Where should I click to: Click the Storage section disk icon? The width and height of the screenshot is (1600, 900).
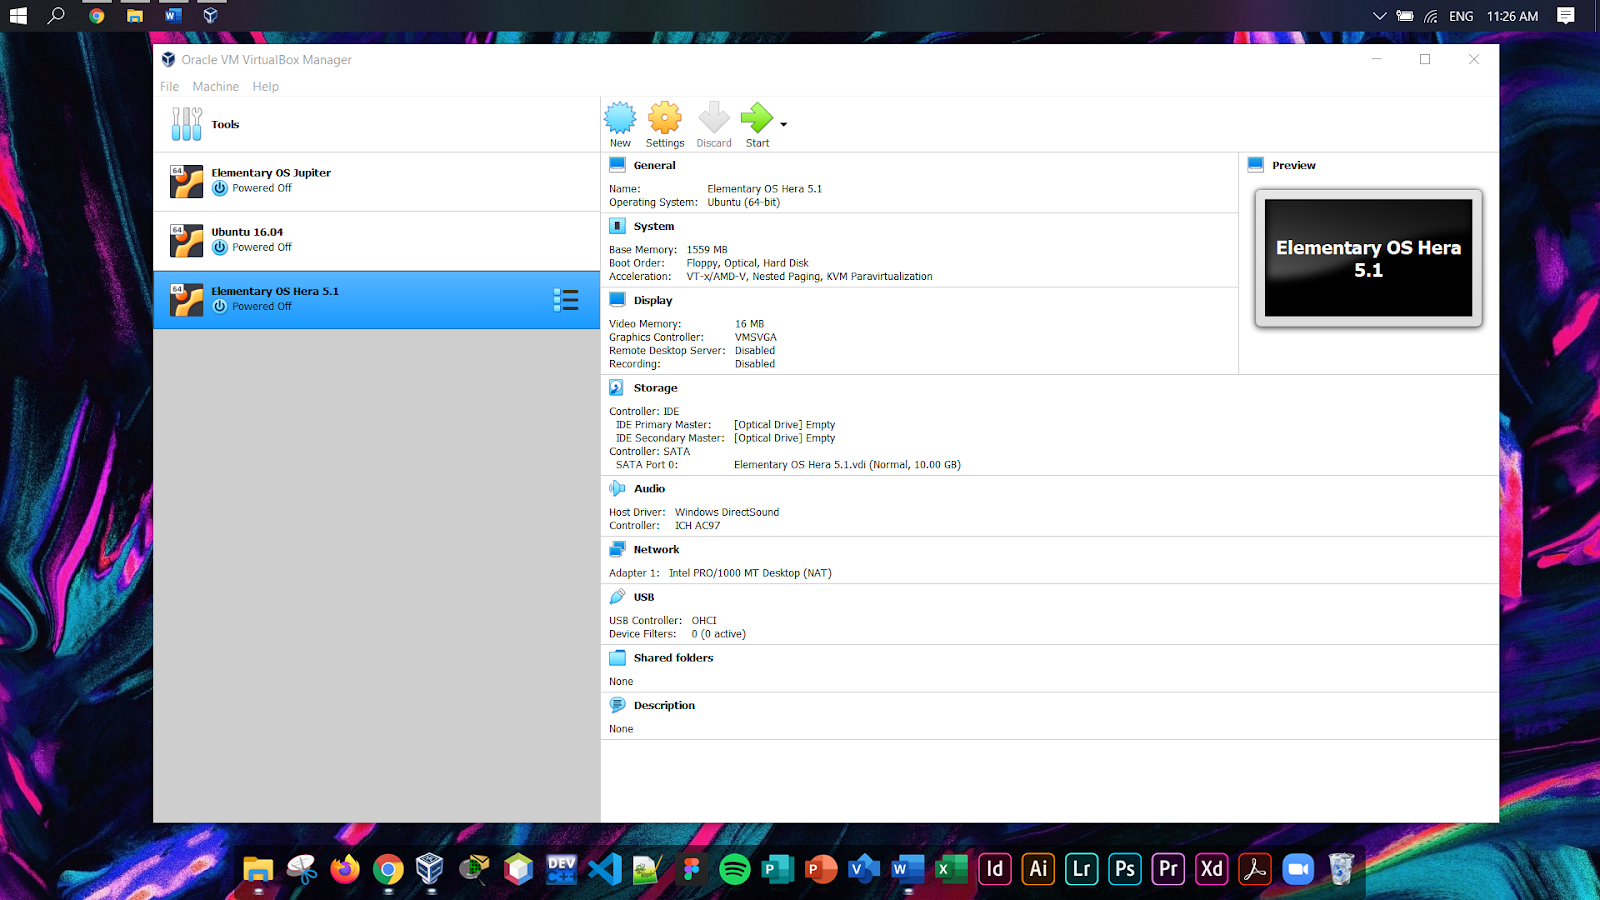click(617, 387)
